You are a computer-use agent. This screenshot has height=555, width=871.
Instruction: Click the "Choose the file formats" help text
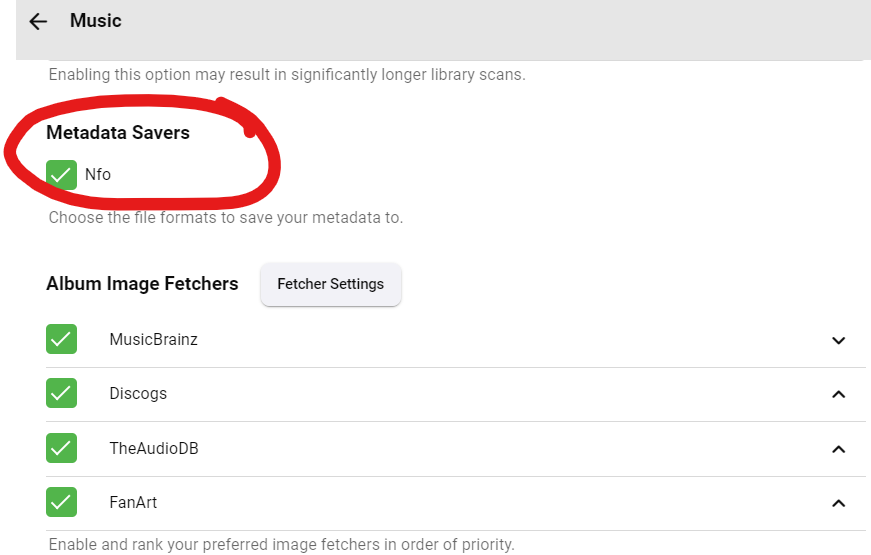point(225,217)
